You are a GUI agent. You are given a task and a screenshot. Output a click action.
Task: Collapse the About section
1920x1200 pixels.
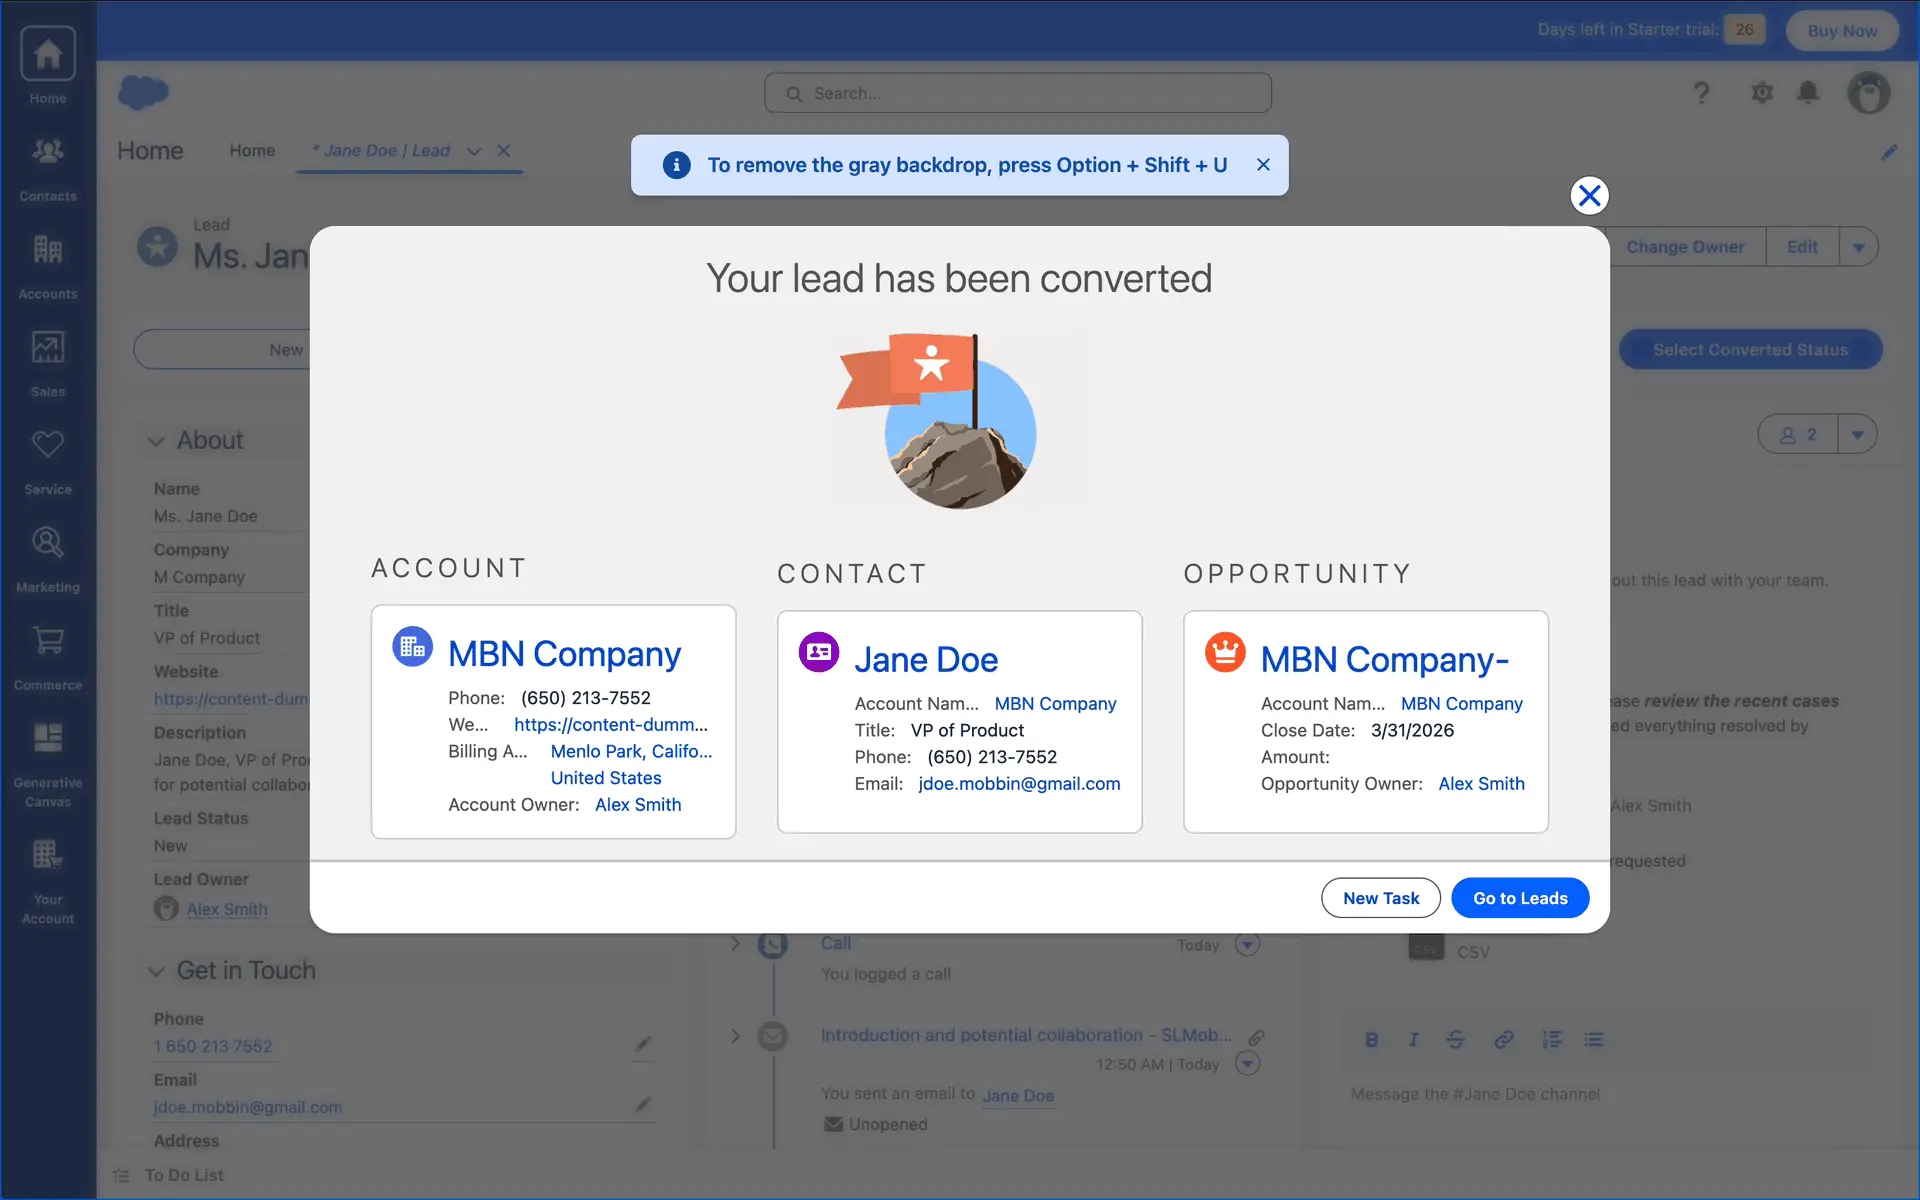point(157,441)
